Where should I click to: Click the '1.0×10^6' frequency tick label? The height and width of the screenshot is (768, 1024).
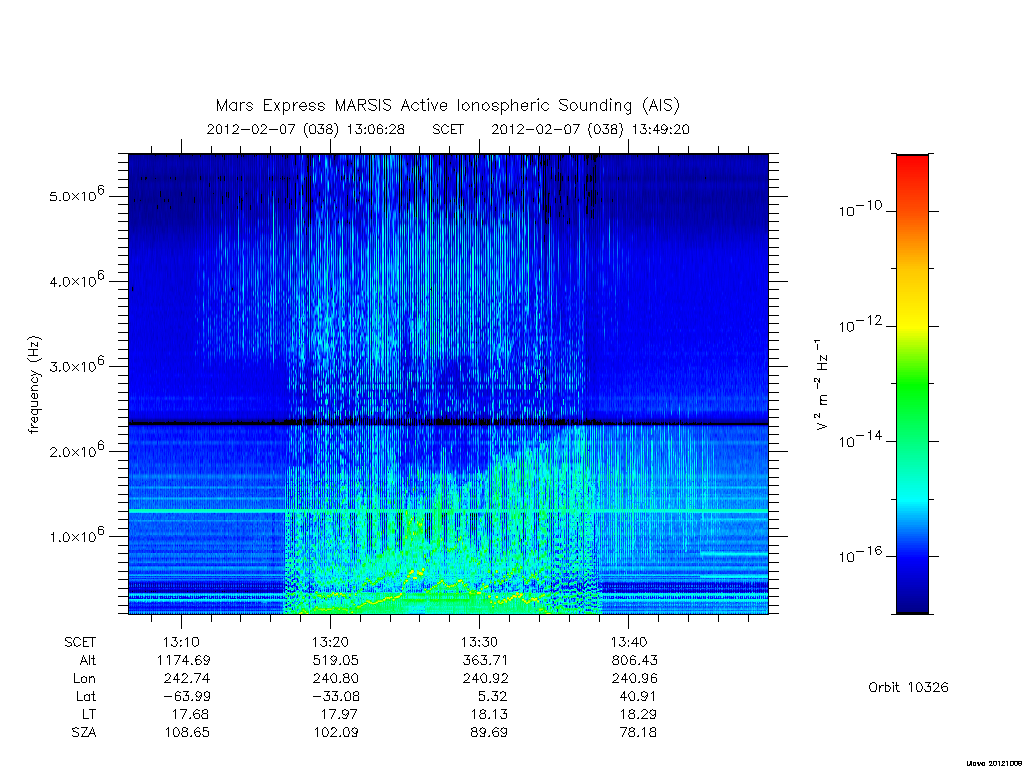(76, 536)
